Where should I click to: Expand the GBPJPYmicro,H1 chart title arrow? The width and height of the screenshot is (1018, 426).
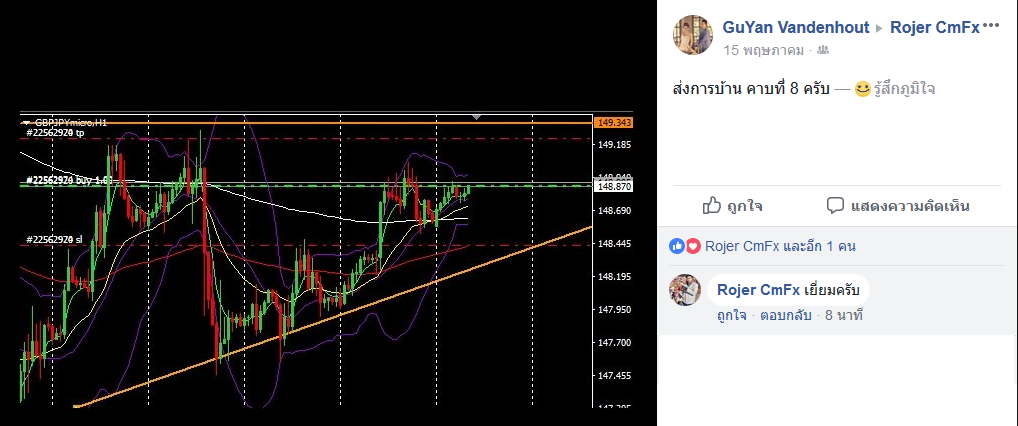pyautogui.click(x=26, y=122)
